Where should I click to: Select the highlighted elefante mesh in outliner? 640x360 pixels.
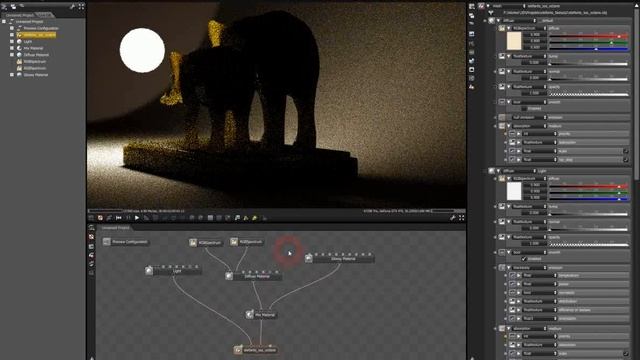tap(36, 35)
